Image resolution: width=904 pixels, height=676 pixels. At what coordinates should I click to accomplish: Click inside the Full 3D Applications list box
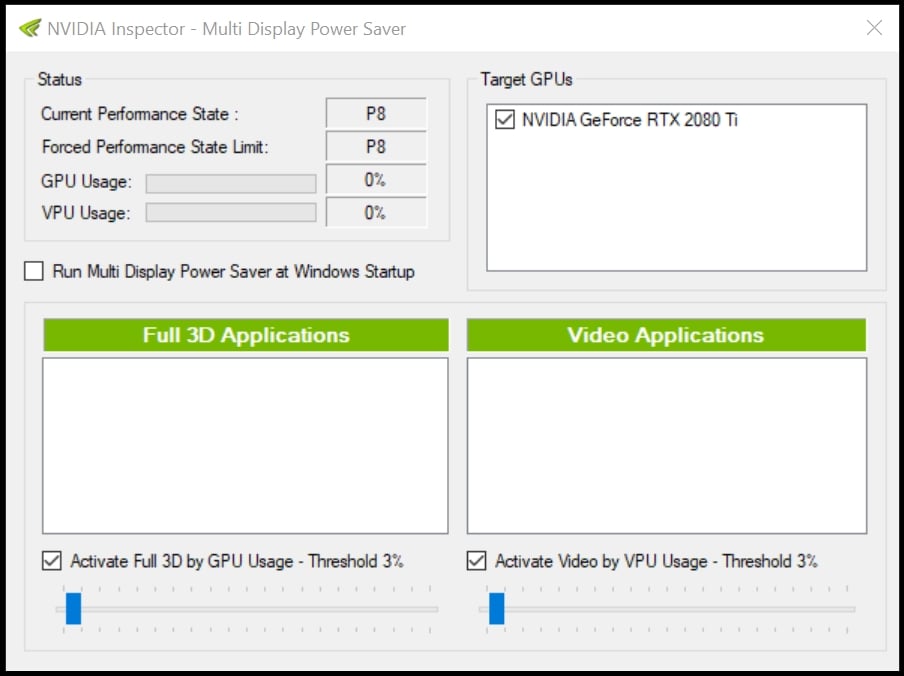coord(245,445)
